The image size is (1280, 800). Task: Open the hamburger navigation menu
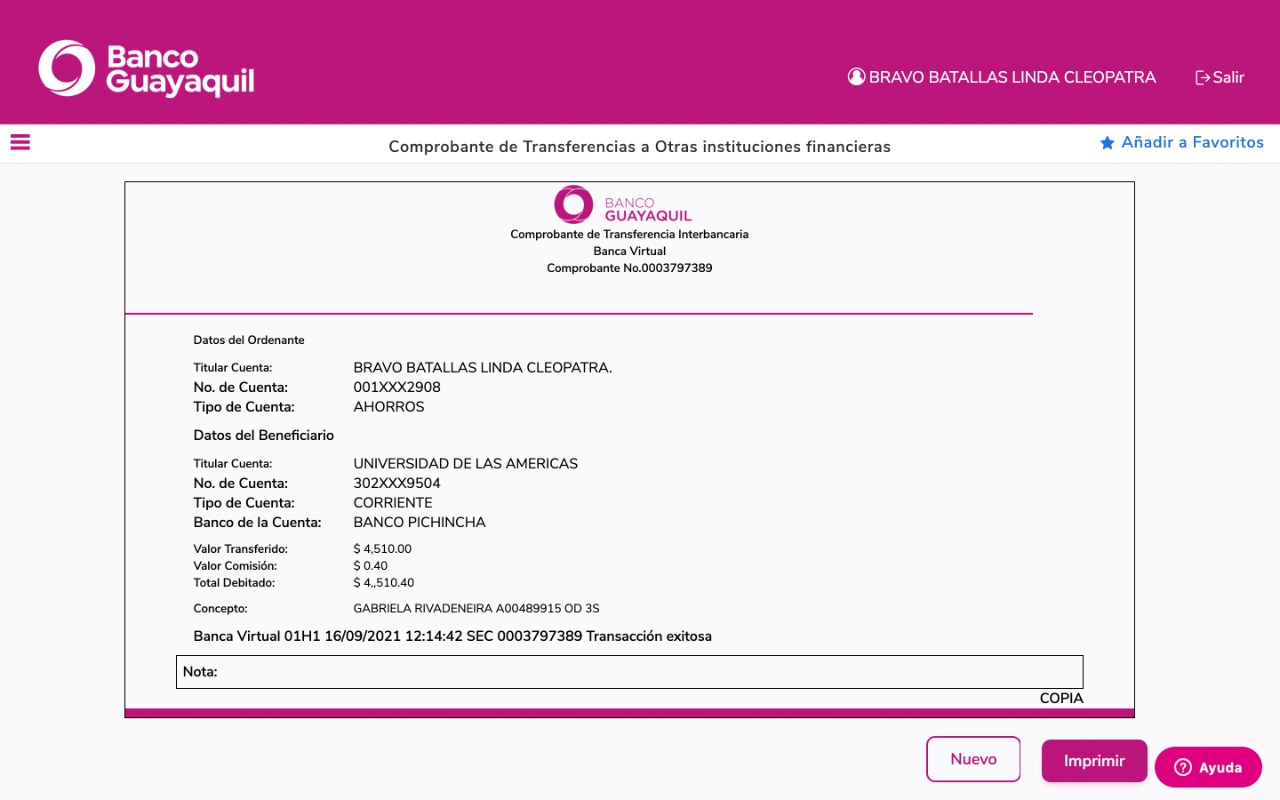(20, 143)
